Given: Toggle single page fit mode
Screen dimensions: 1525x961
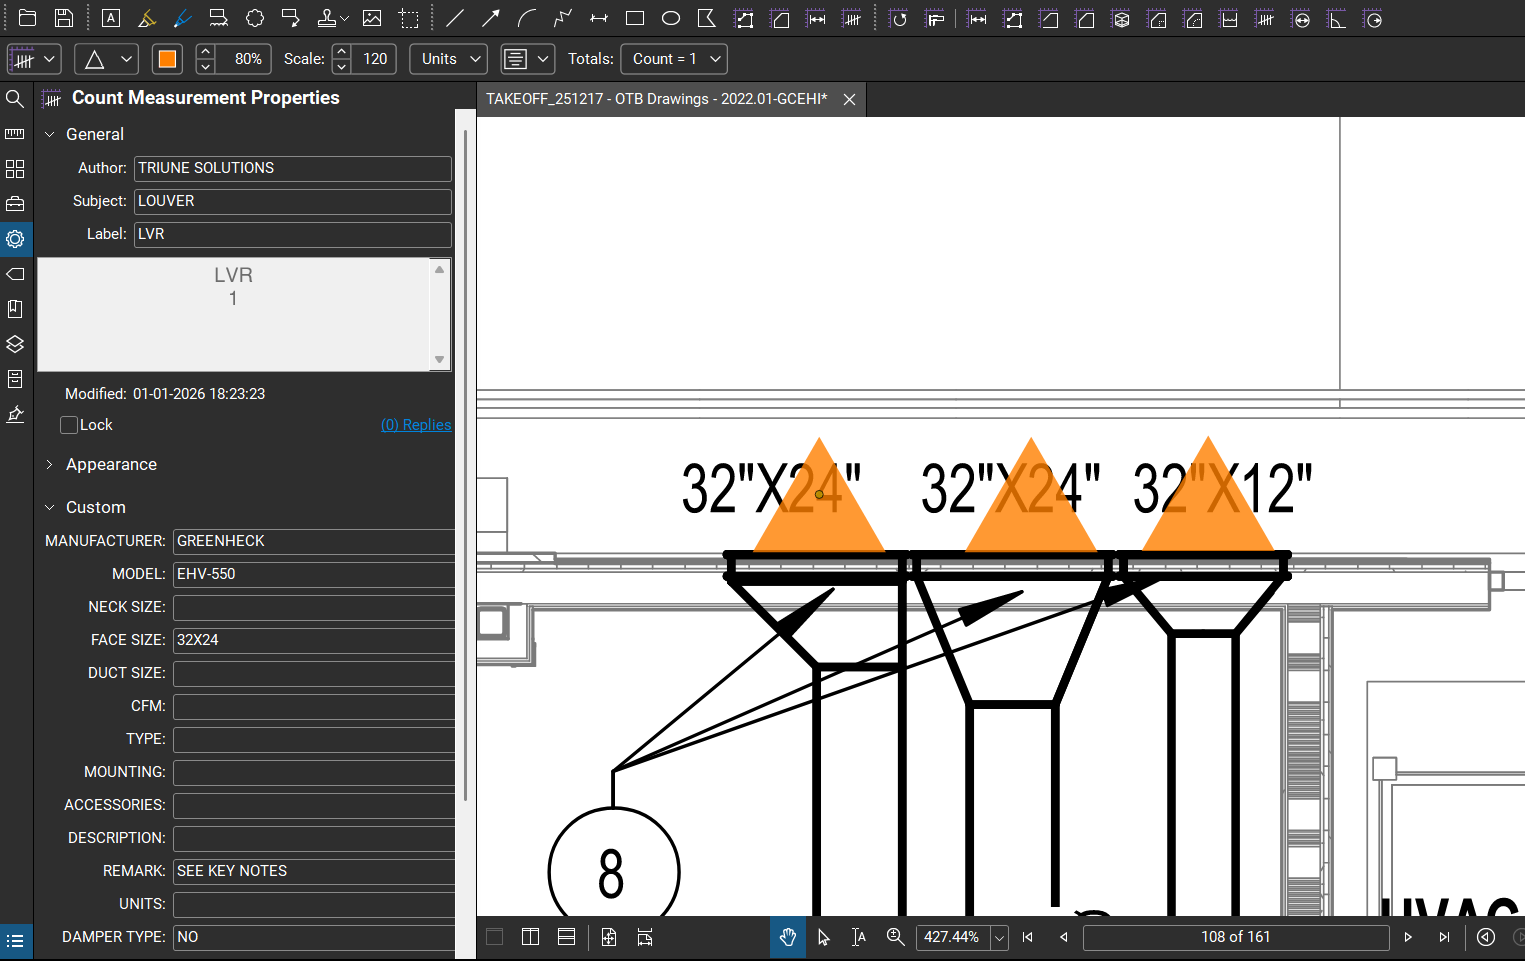Looking at the screenshot, I should tap(609, 937).
